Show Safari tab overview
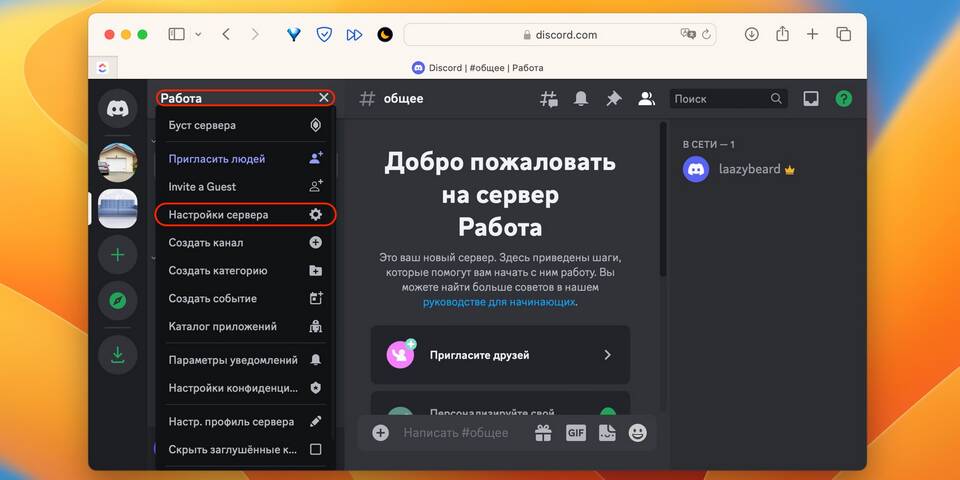 coord(844,34)
